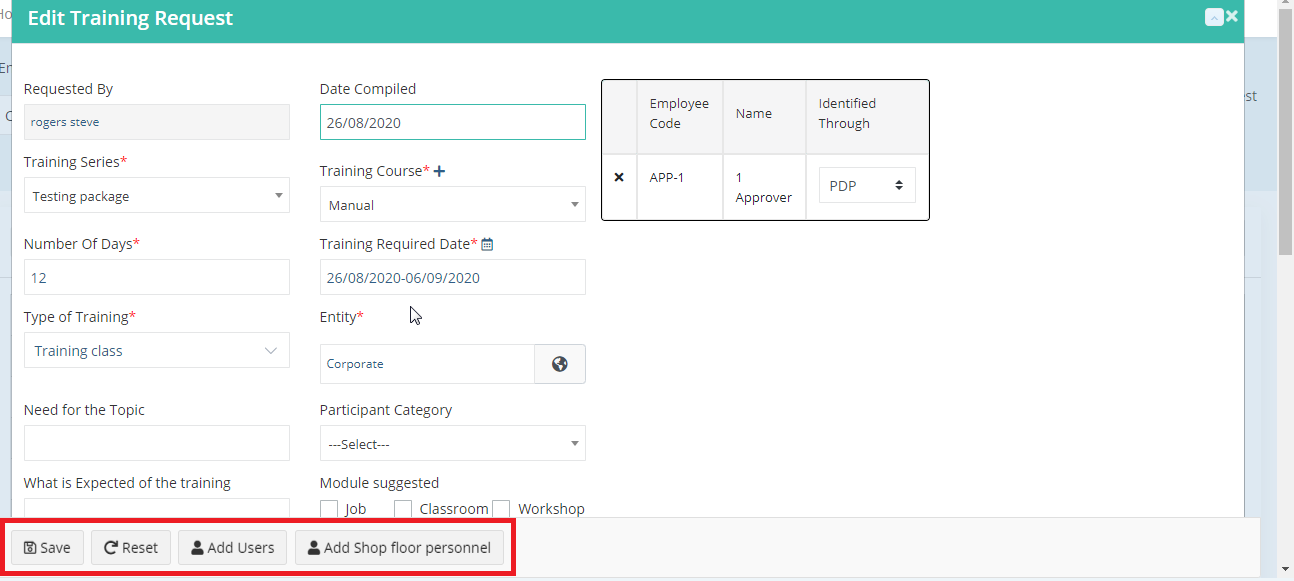Tick the Classroom module checkbox
The height and width of the screenshot is (581, 1294).
click(403, 509)
